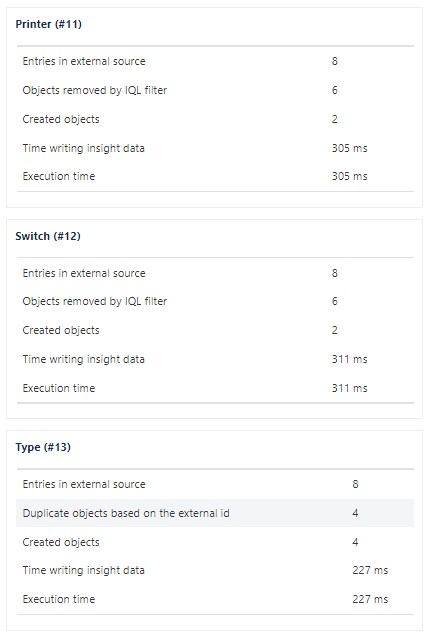Select the 227 ms Execution time value
This screenshot has width=437, height=635.
(x=370, y=599)
